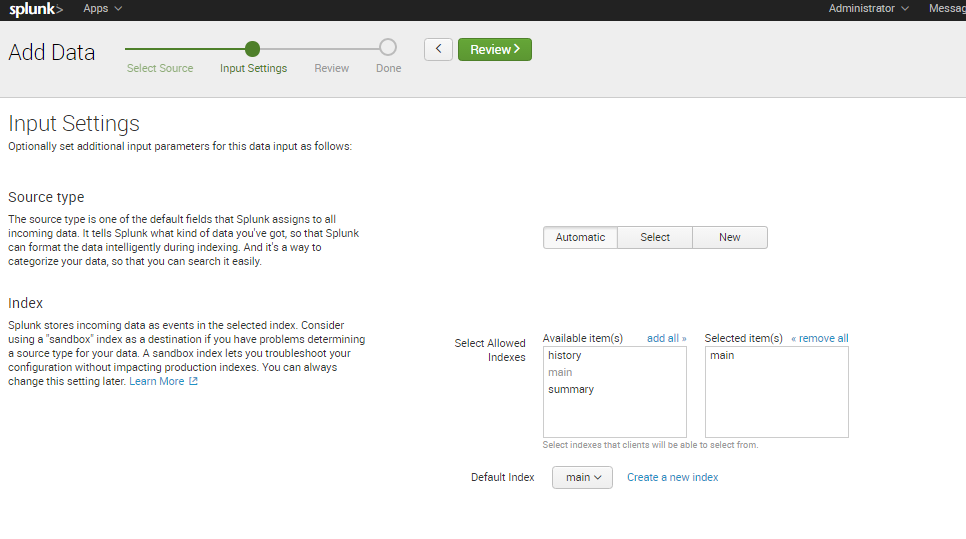966x539 pixels.
Task: Select Automatic source type
Action: point(580,237)
